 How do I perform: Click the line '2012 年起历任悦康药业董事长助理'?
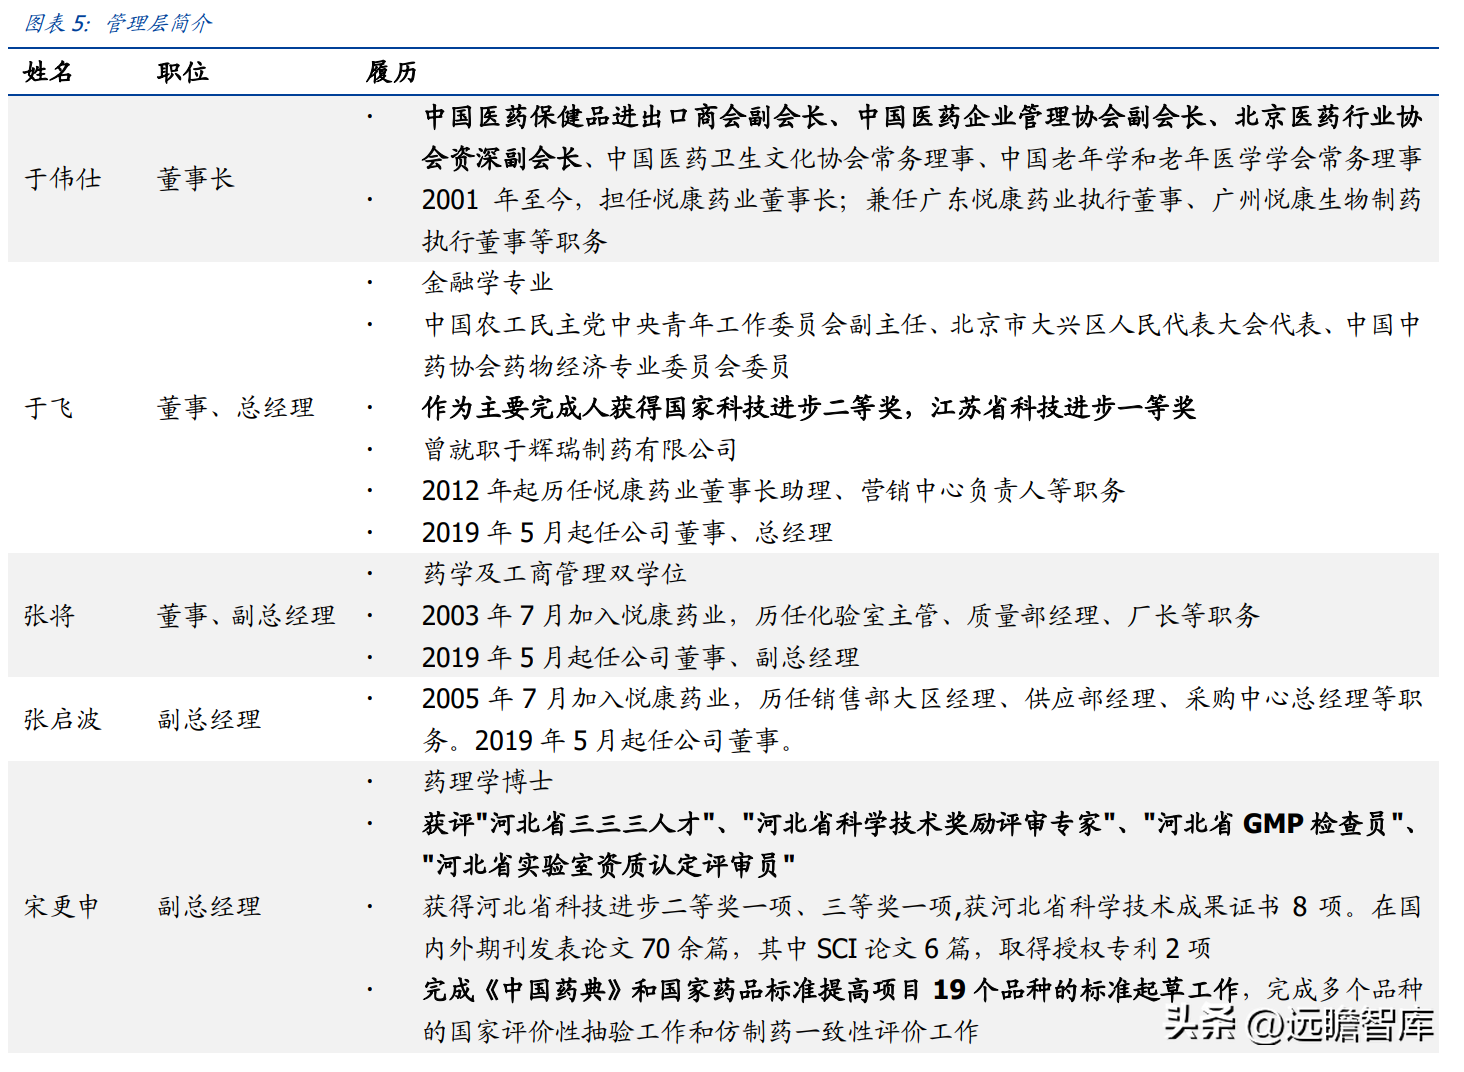coord(774,491)
